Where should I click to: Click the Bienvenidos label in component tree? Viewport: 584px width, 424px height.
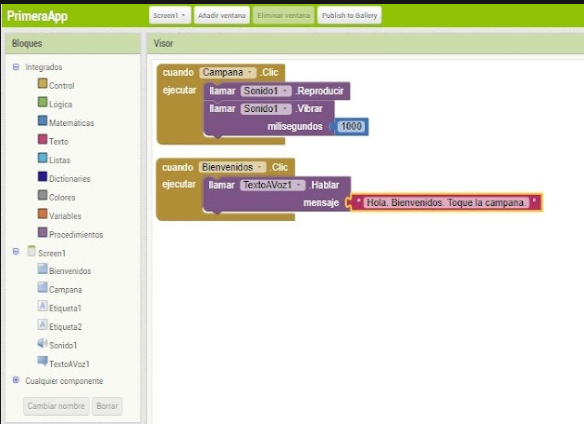coord(70,271)
